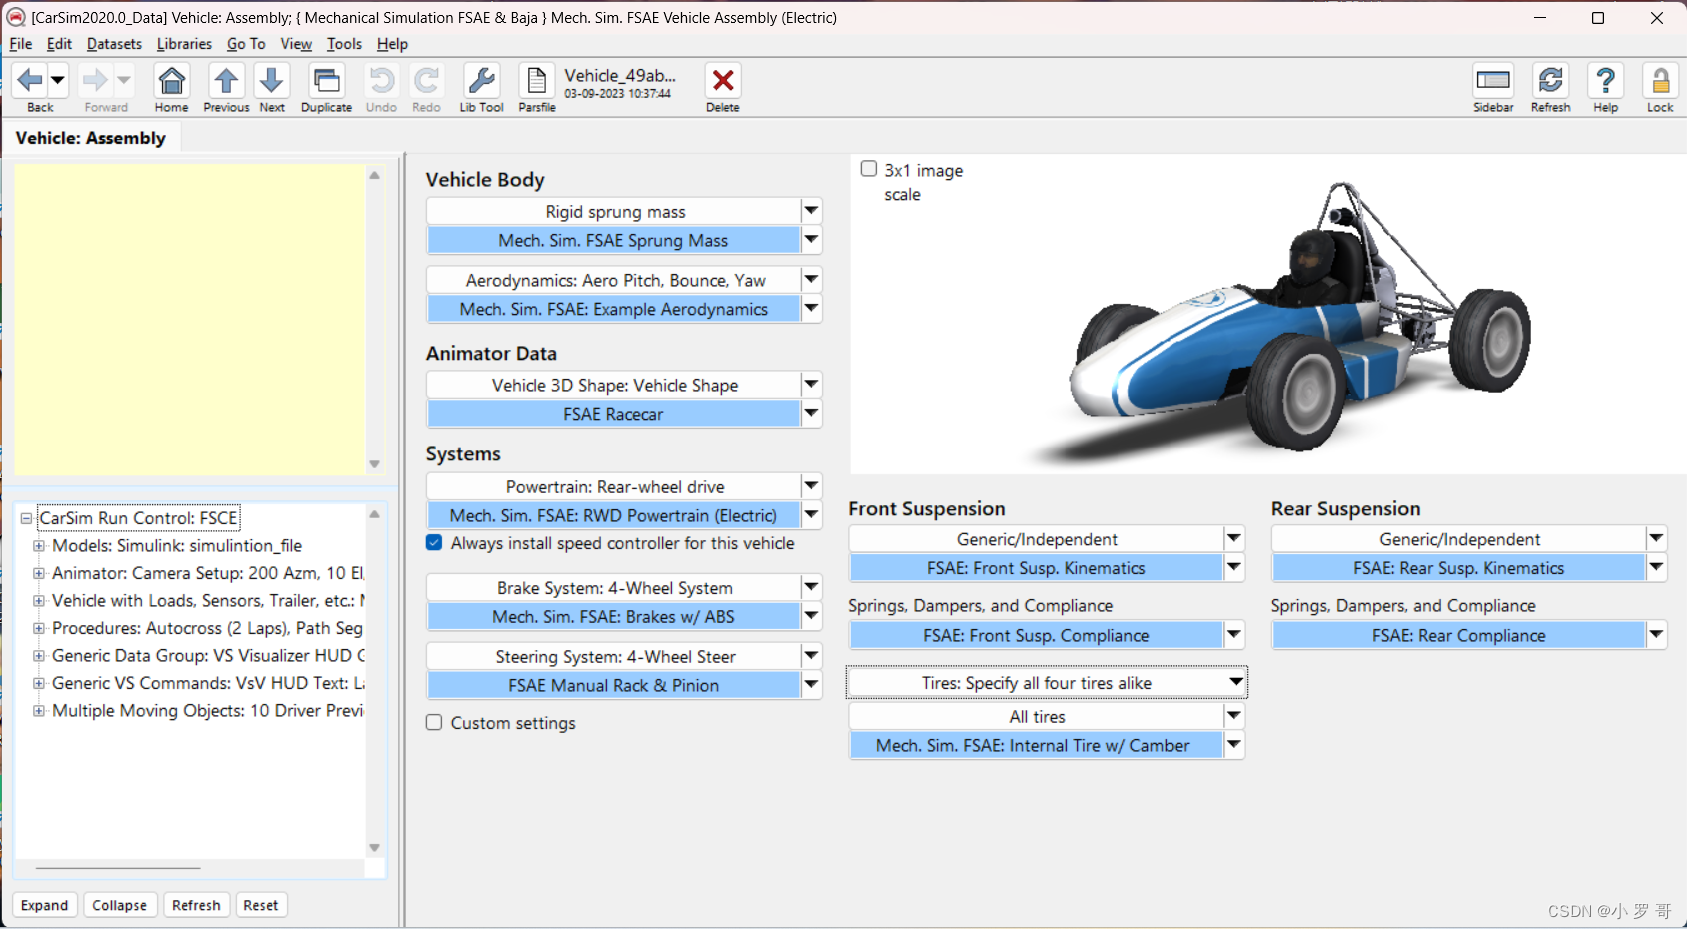This screenshot has height=929, width=1687.
Task: Click the Forward arrow icon
Action: click(95, 80)
